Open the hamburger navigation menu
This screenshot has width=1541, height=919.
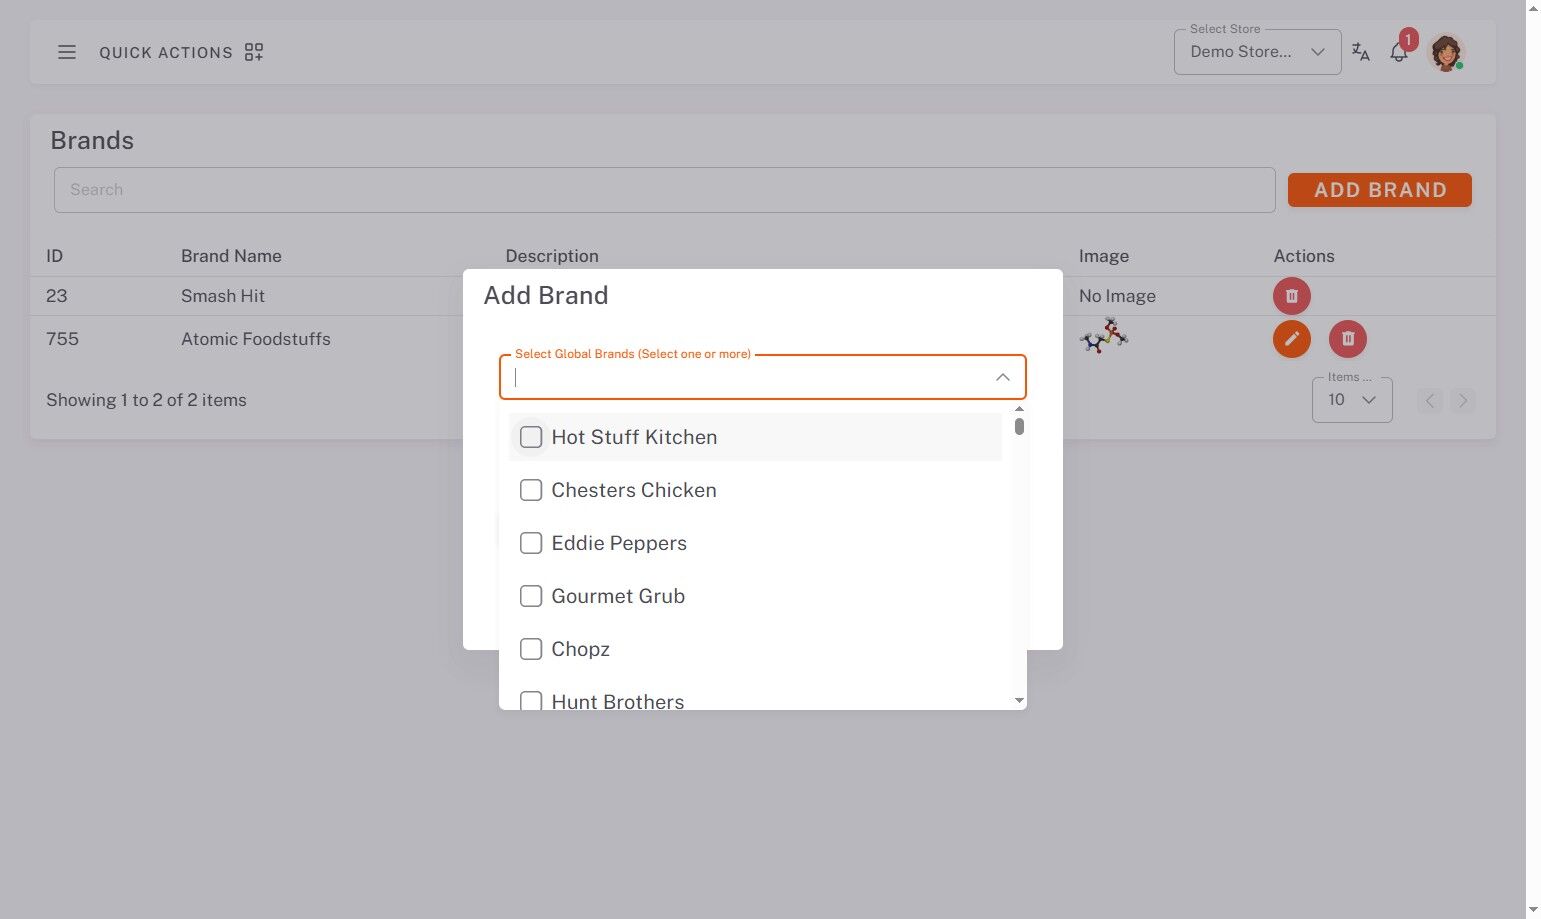tap(67, 52)
